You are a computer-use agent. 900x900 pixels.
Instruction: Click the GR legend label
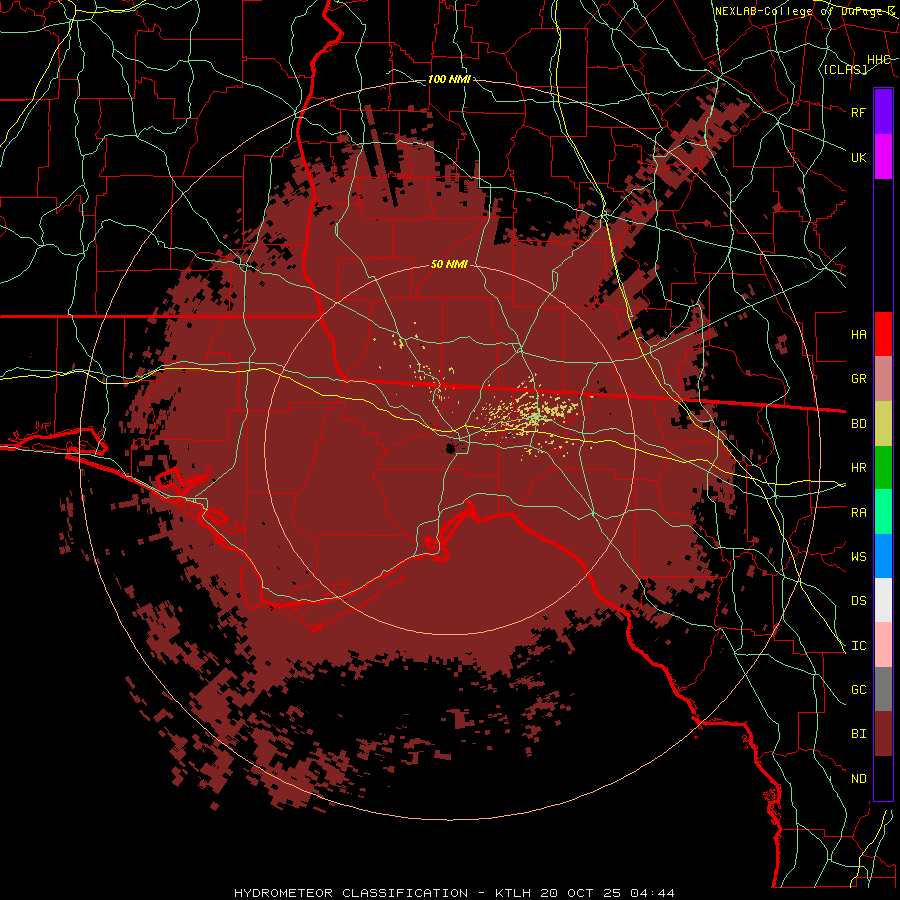pos(859,379)
